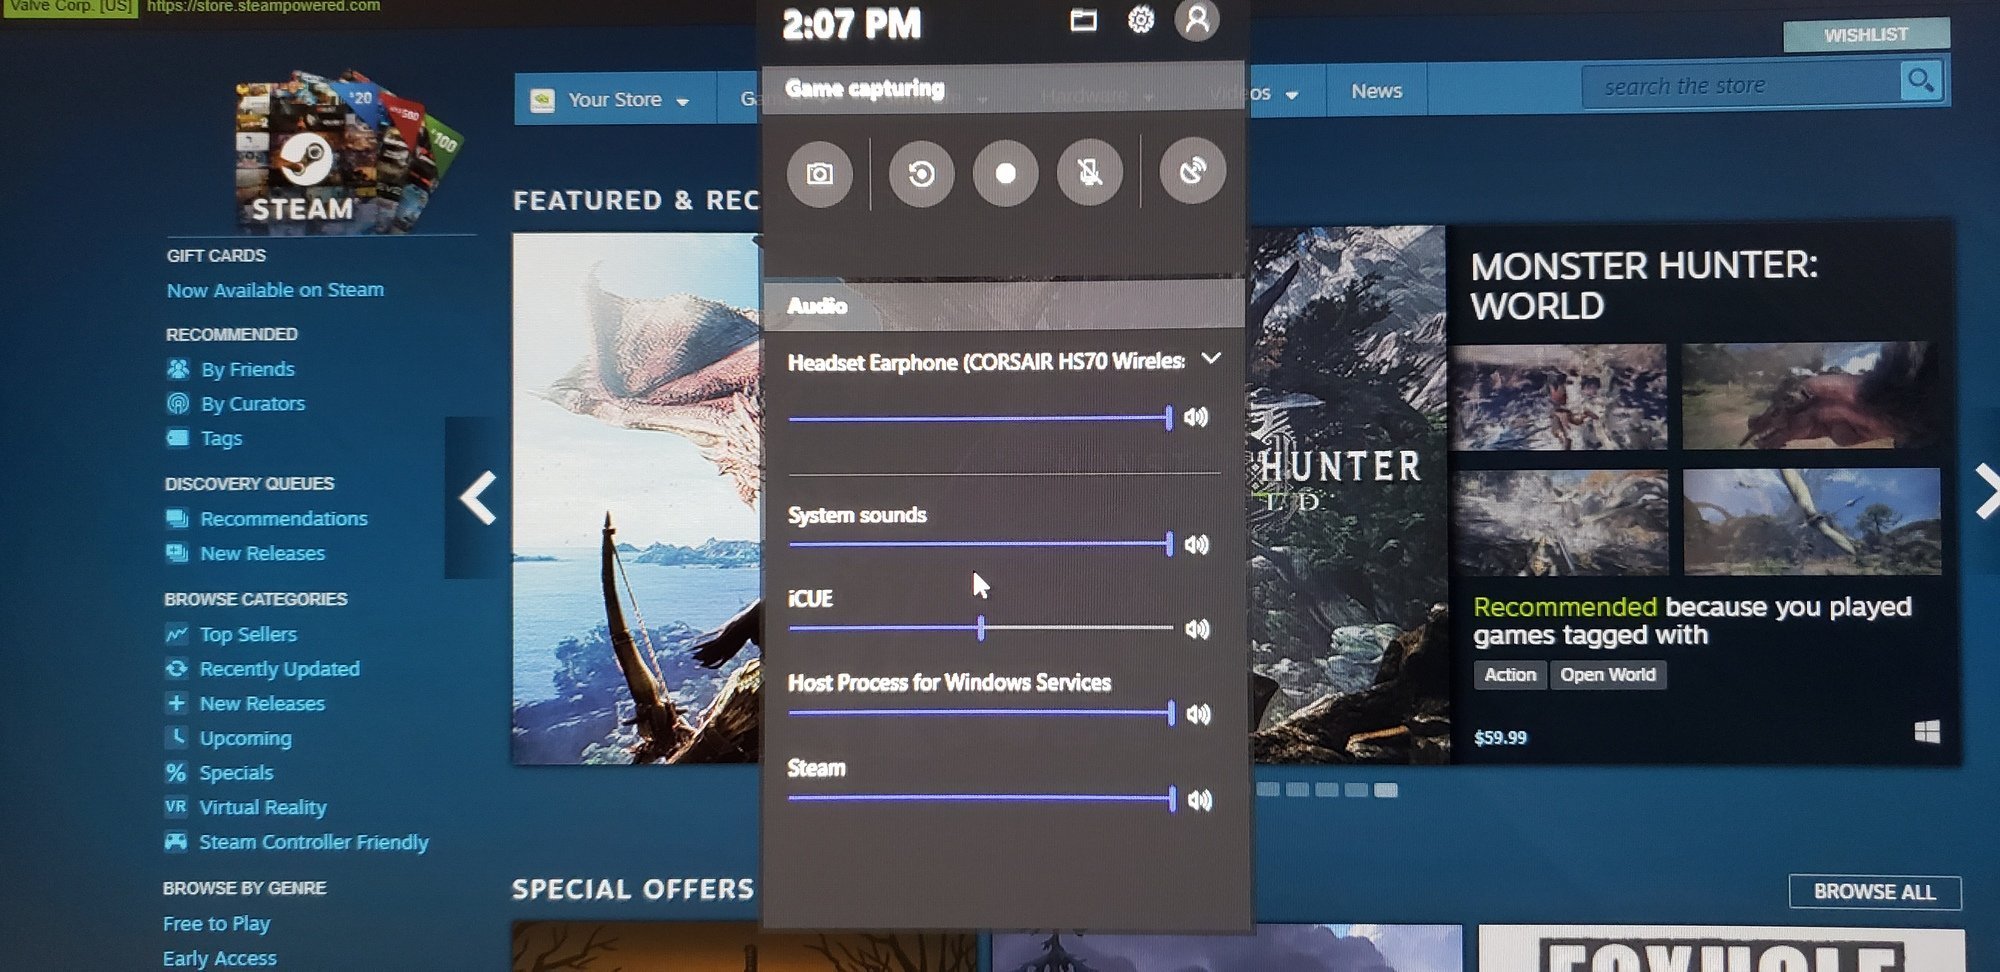Open Tags recommendations link

point(221,438)
